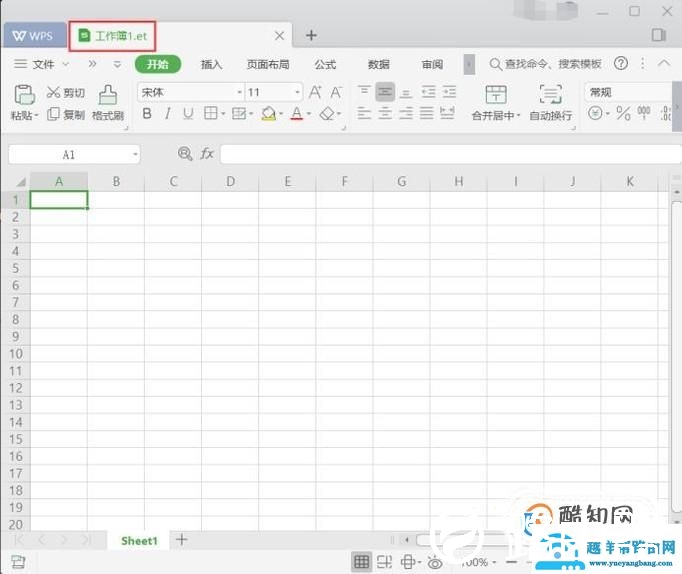Open the 数据 Data tab
The height and width of the screenshot is (574, 682).
pyautogui.click(x=379, y=65)
